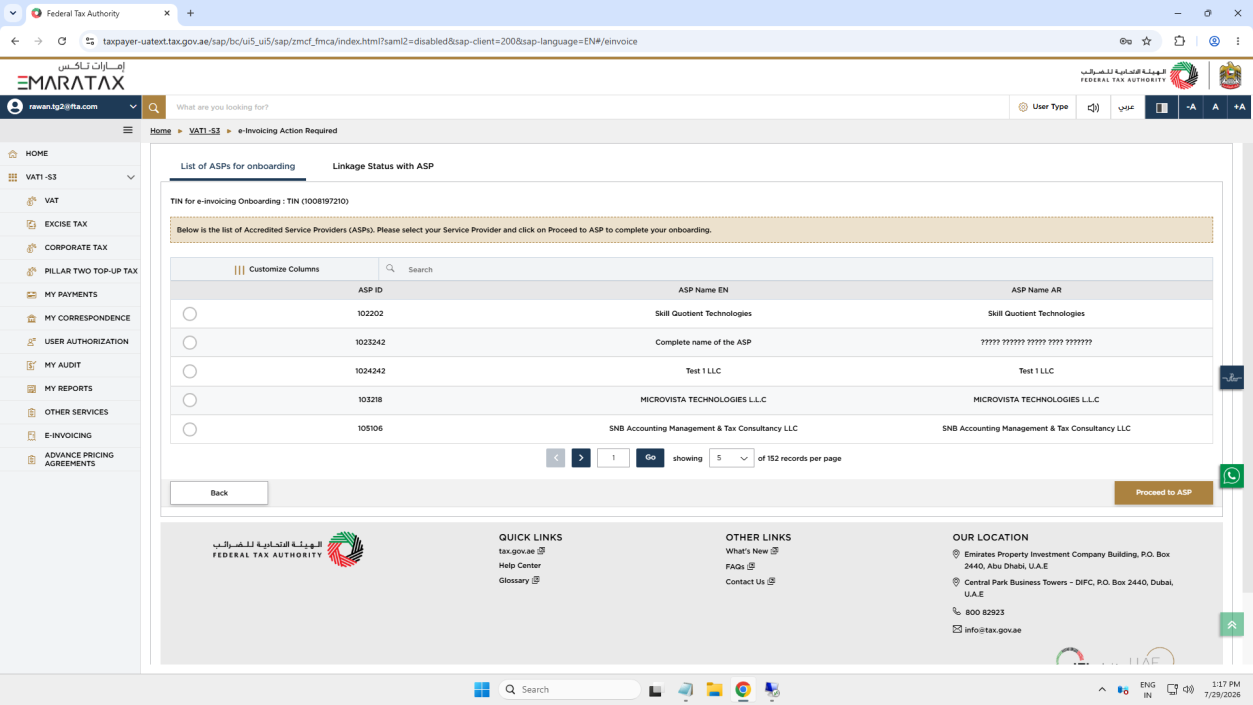Open Excise Tax in sidebar
The width and height of the screenshot is (1253, 705).
pyautogui.click(x=66, y=224)
